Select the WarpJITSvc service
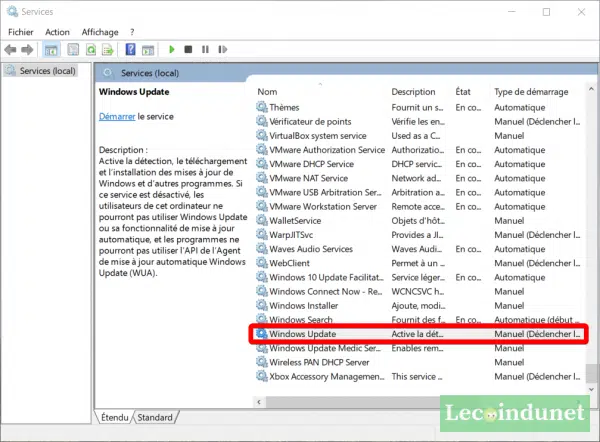This screenshot has height=442, width=600. point(291,235)
